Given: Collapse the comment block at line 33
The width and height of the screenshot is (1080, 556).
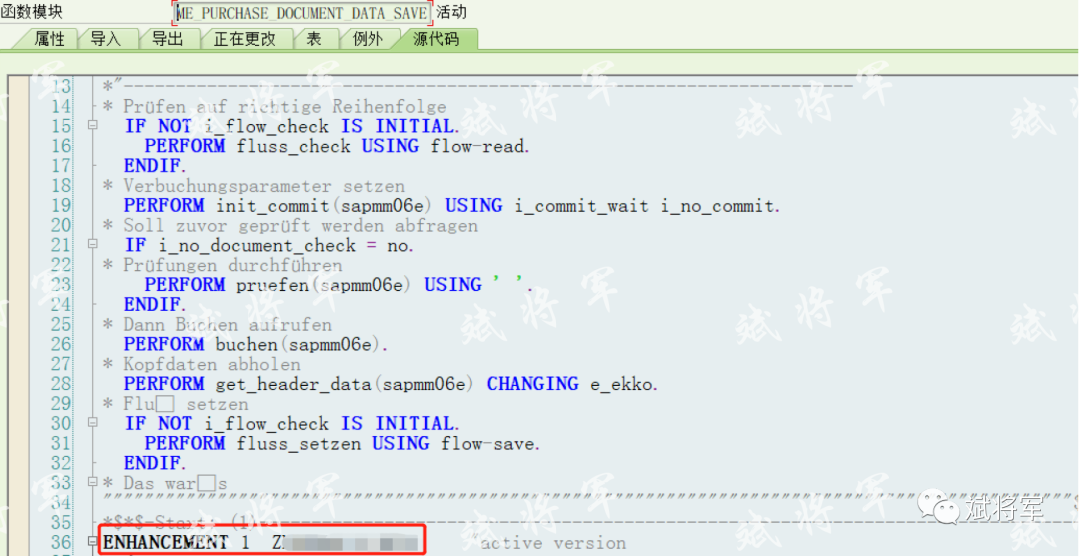Looking at the screenshot, I should pos(92,482).
